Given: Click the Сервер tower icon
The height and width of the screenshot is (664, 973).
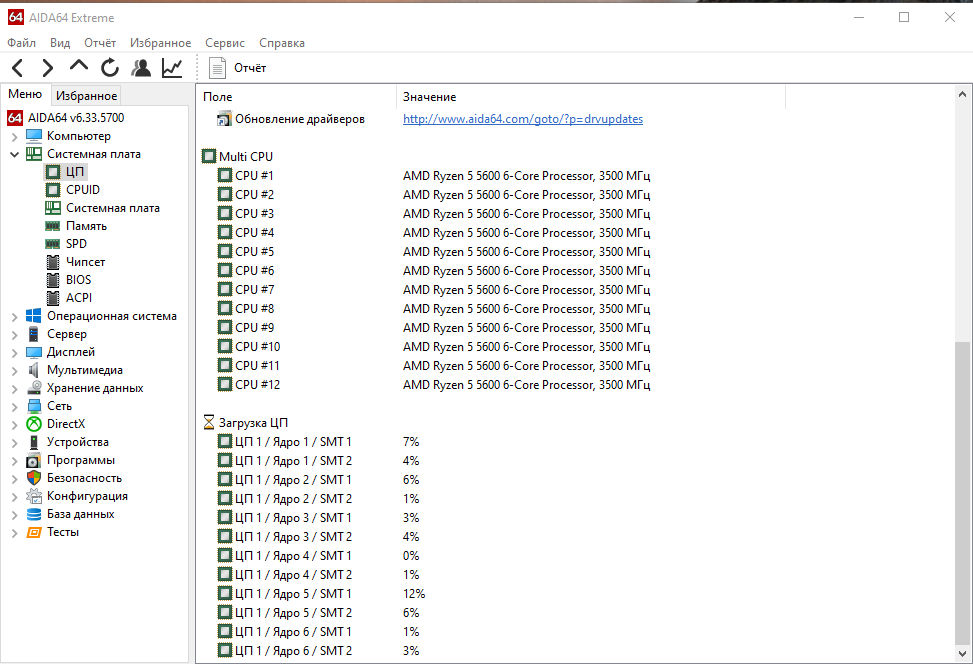Looking at the screenshot, I should (34, 334).
